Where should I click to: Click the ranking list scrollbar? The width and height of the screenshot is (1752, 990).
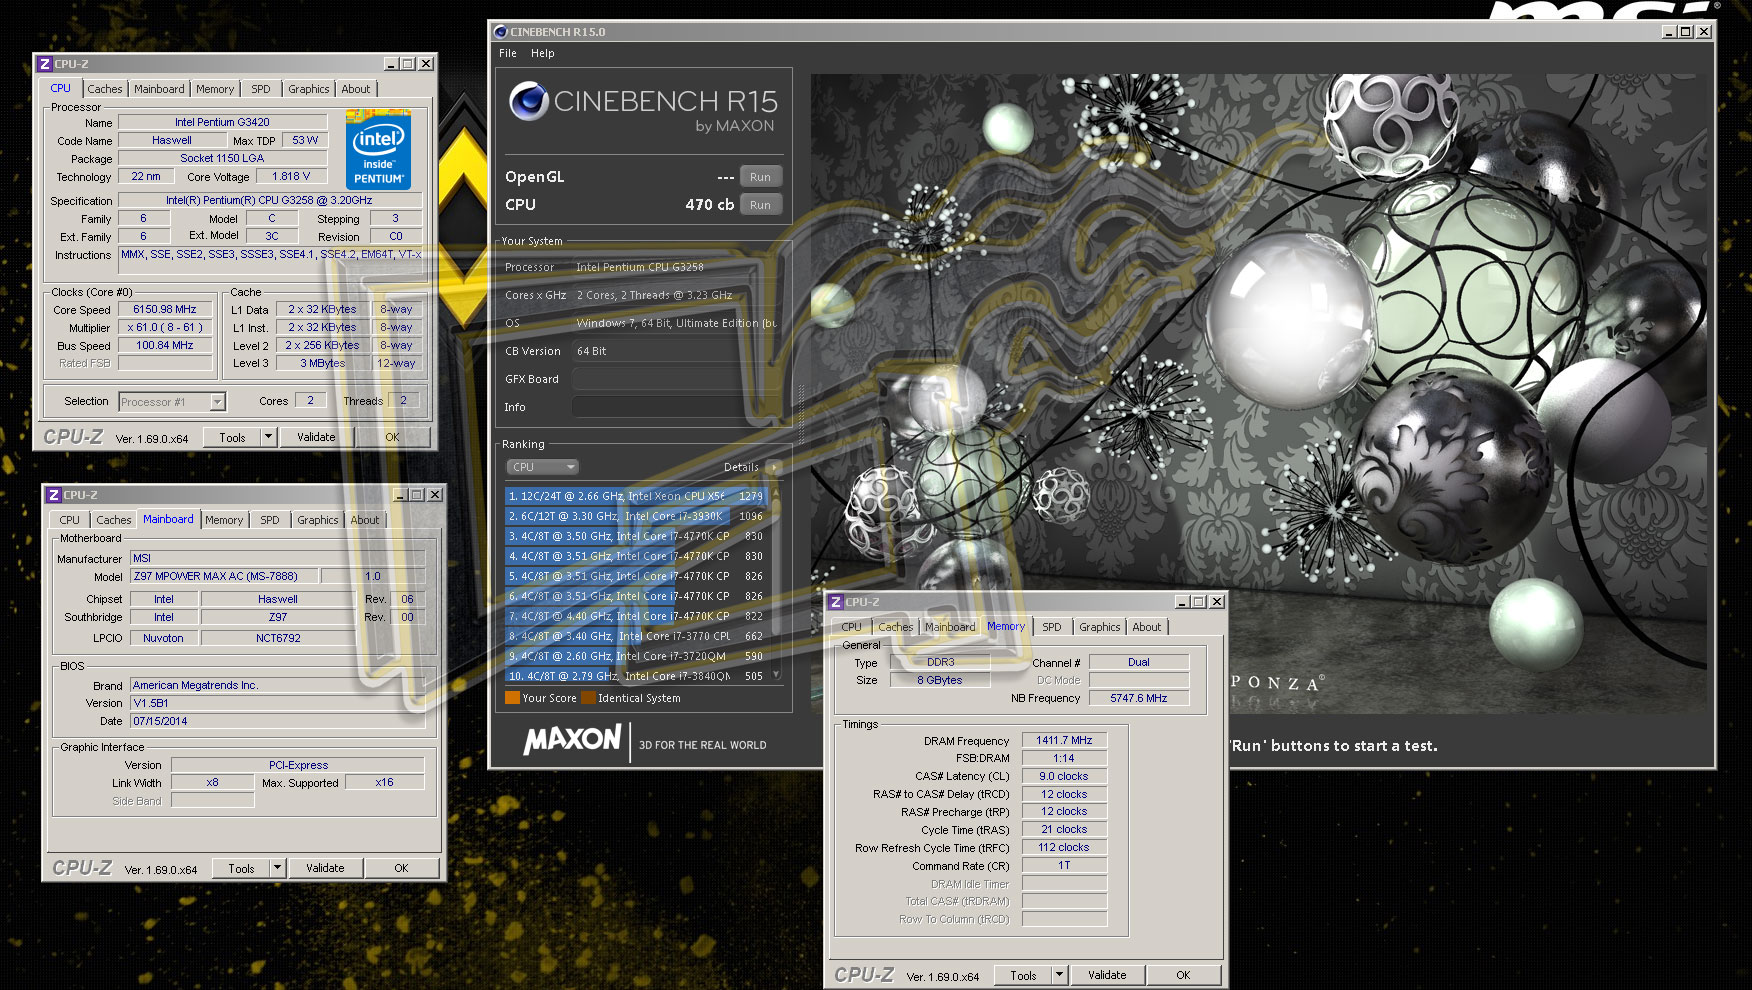point(775,586)
